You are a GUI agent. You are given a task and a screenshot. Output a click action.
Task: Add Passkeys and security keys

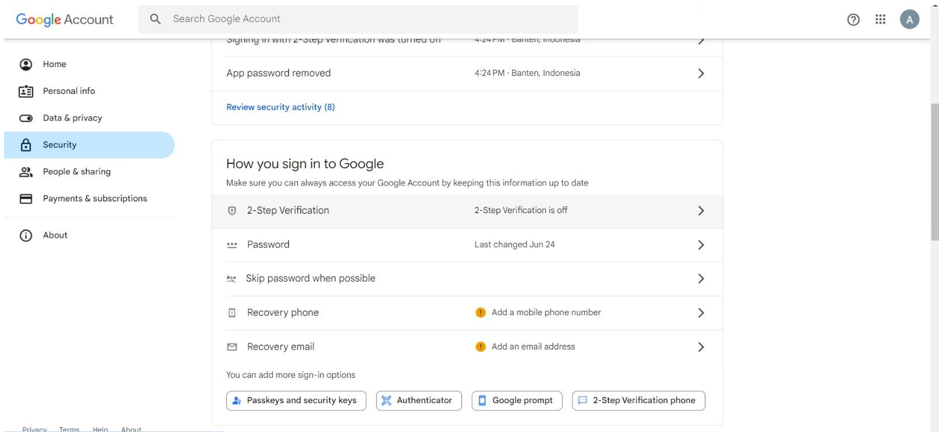pyautogui.click(x=296, y=401)
